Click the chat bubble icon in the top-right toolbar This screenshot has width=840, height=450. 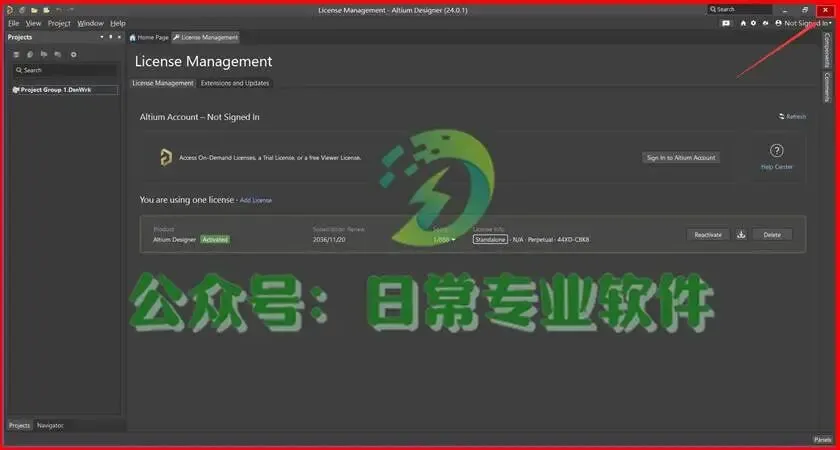tap(726, 23)
